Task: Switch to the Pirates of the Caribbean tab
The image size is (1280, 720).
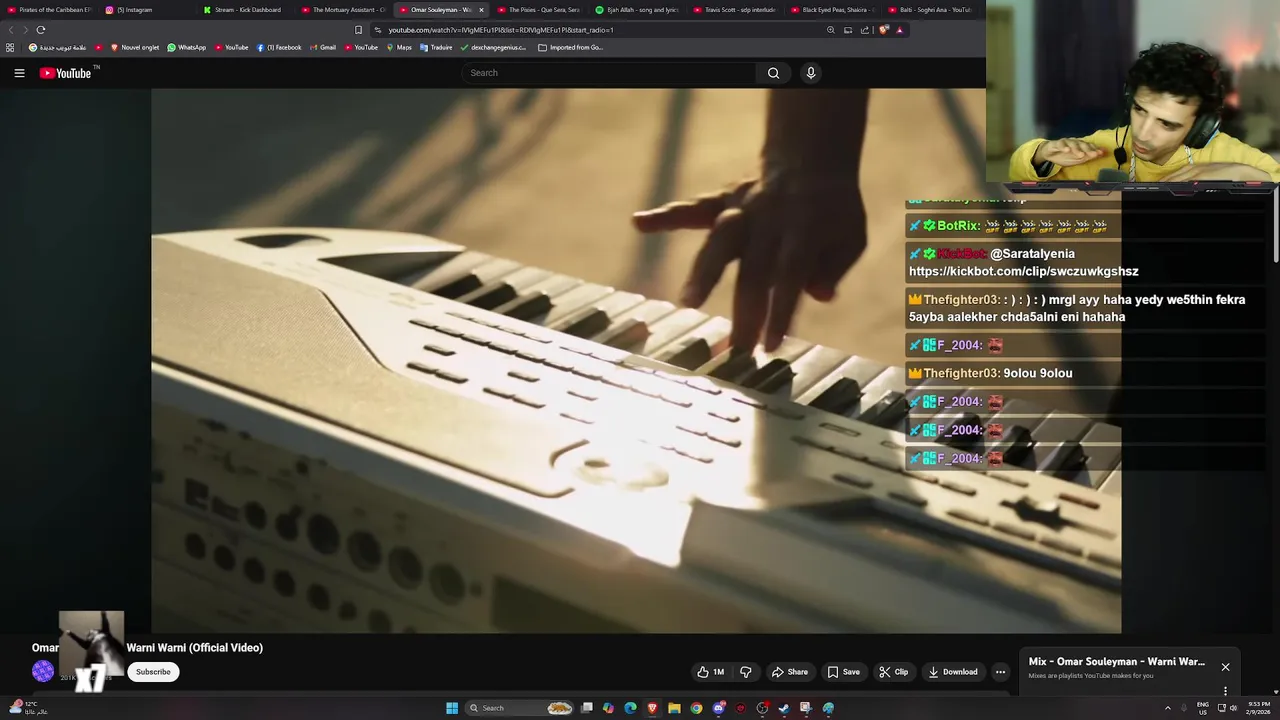Action: [x=48, y=10]
